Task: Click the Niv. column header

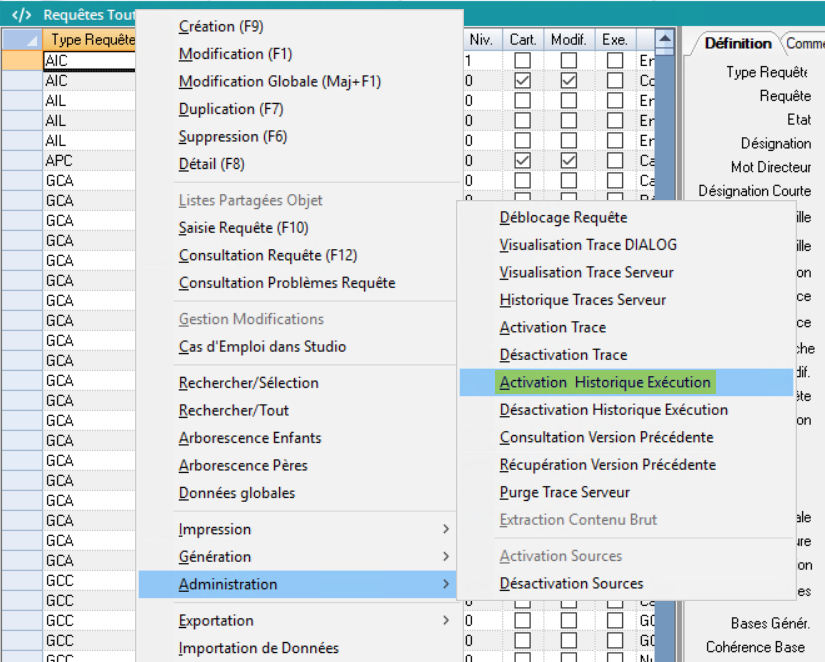Action: coord(481,40)
